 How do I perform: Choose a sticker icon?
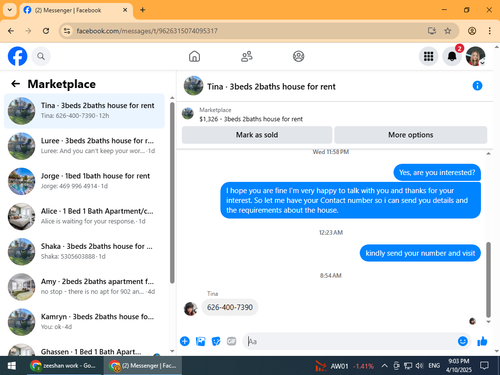coord(216,341)
